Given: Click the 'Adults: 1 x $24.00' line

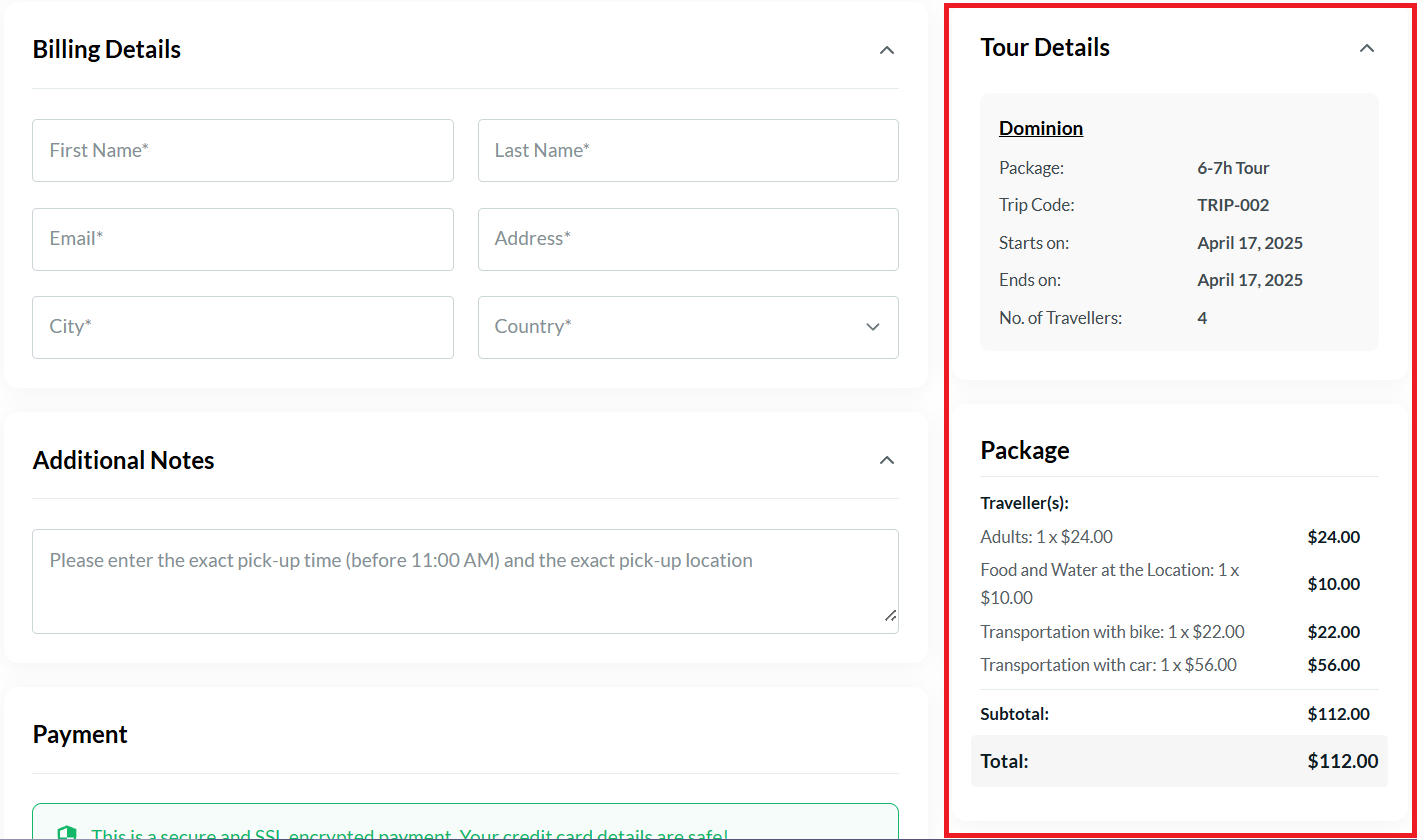Looking at the screenshot, I should tap(1046, 537).
